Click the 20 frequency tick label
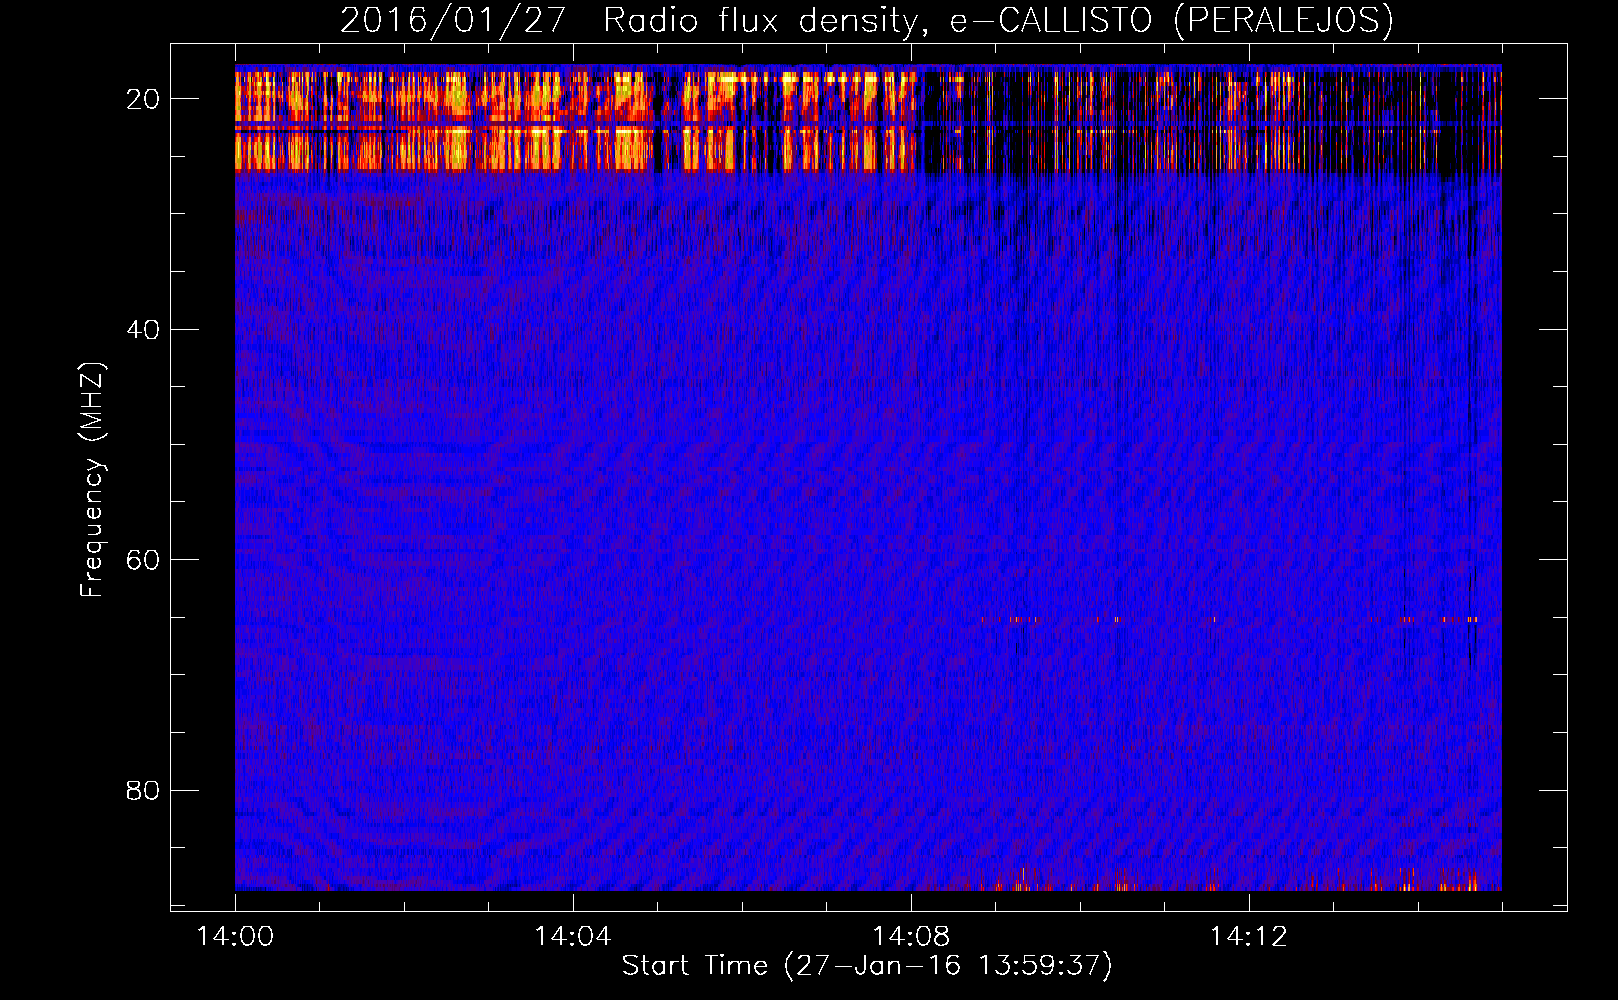Screen dimensions: 1618x1000 point(144,99)
